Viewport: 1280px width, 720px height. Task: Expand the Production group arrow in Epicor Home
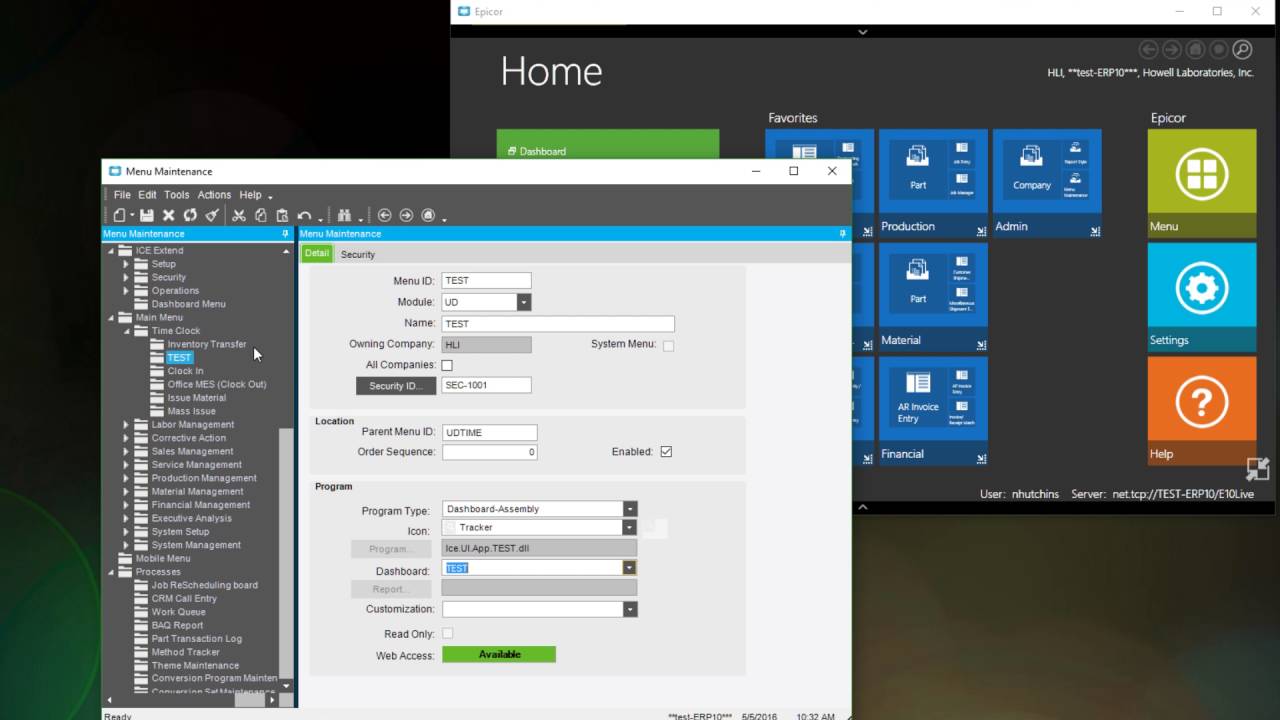coord(981,231)
